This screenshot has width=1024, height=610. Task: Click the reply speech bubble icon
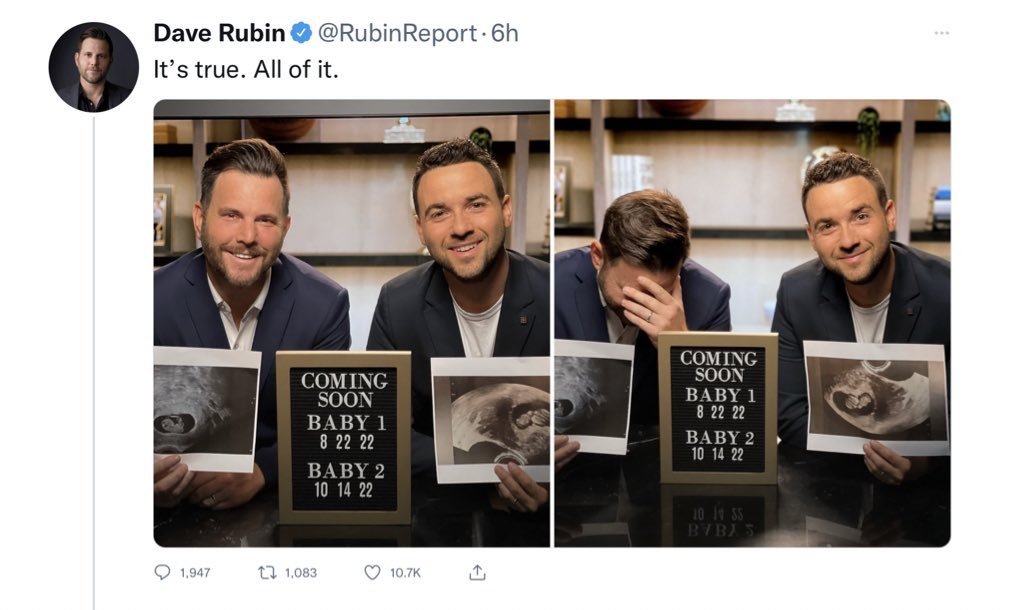coord(163,572)
